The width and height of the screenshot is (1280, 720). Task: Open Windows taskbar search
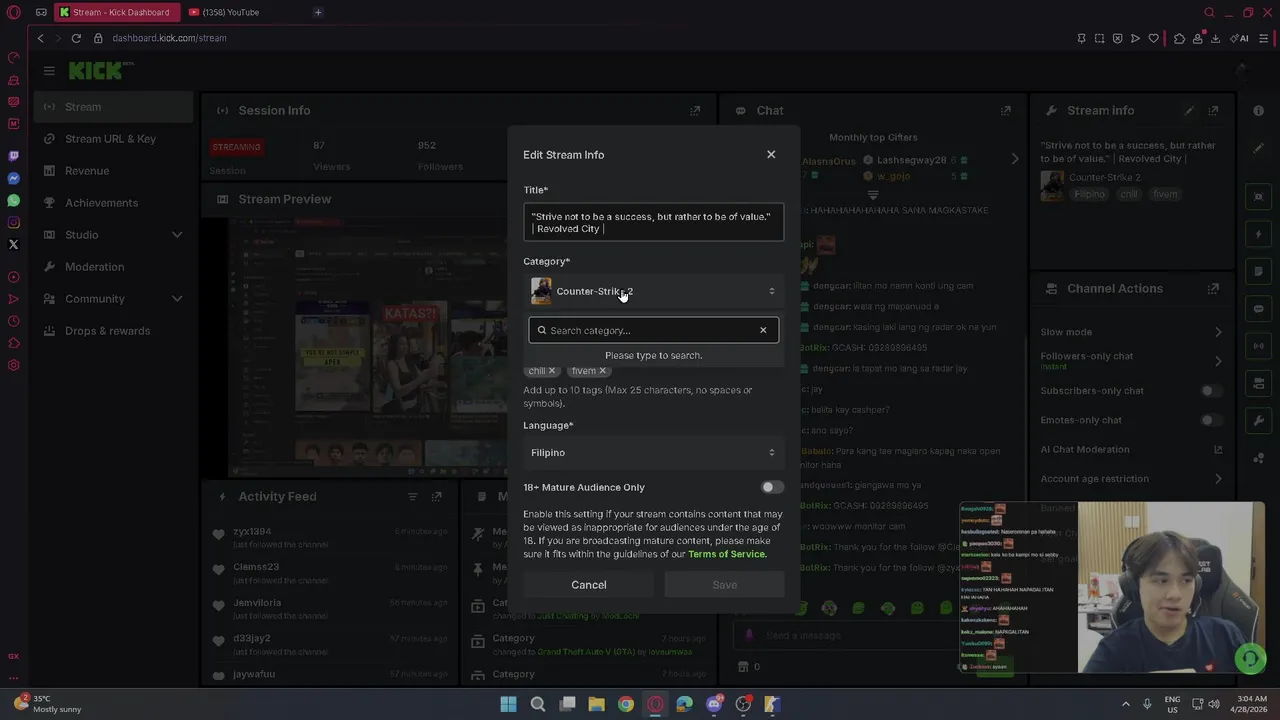538,704
